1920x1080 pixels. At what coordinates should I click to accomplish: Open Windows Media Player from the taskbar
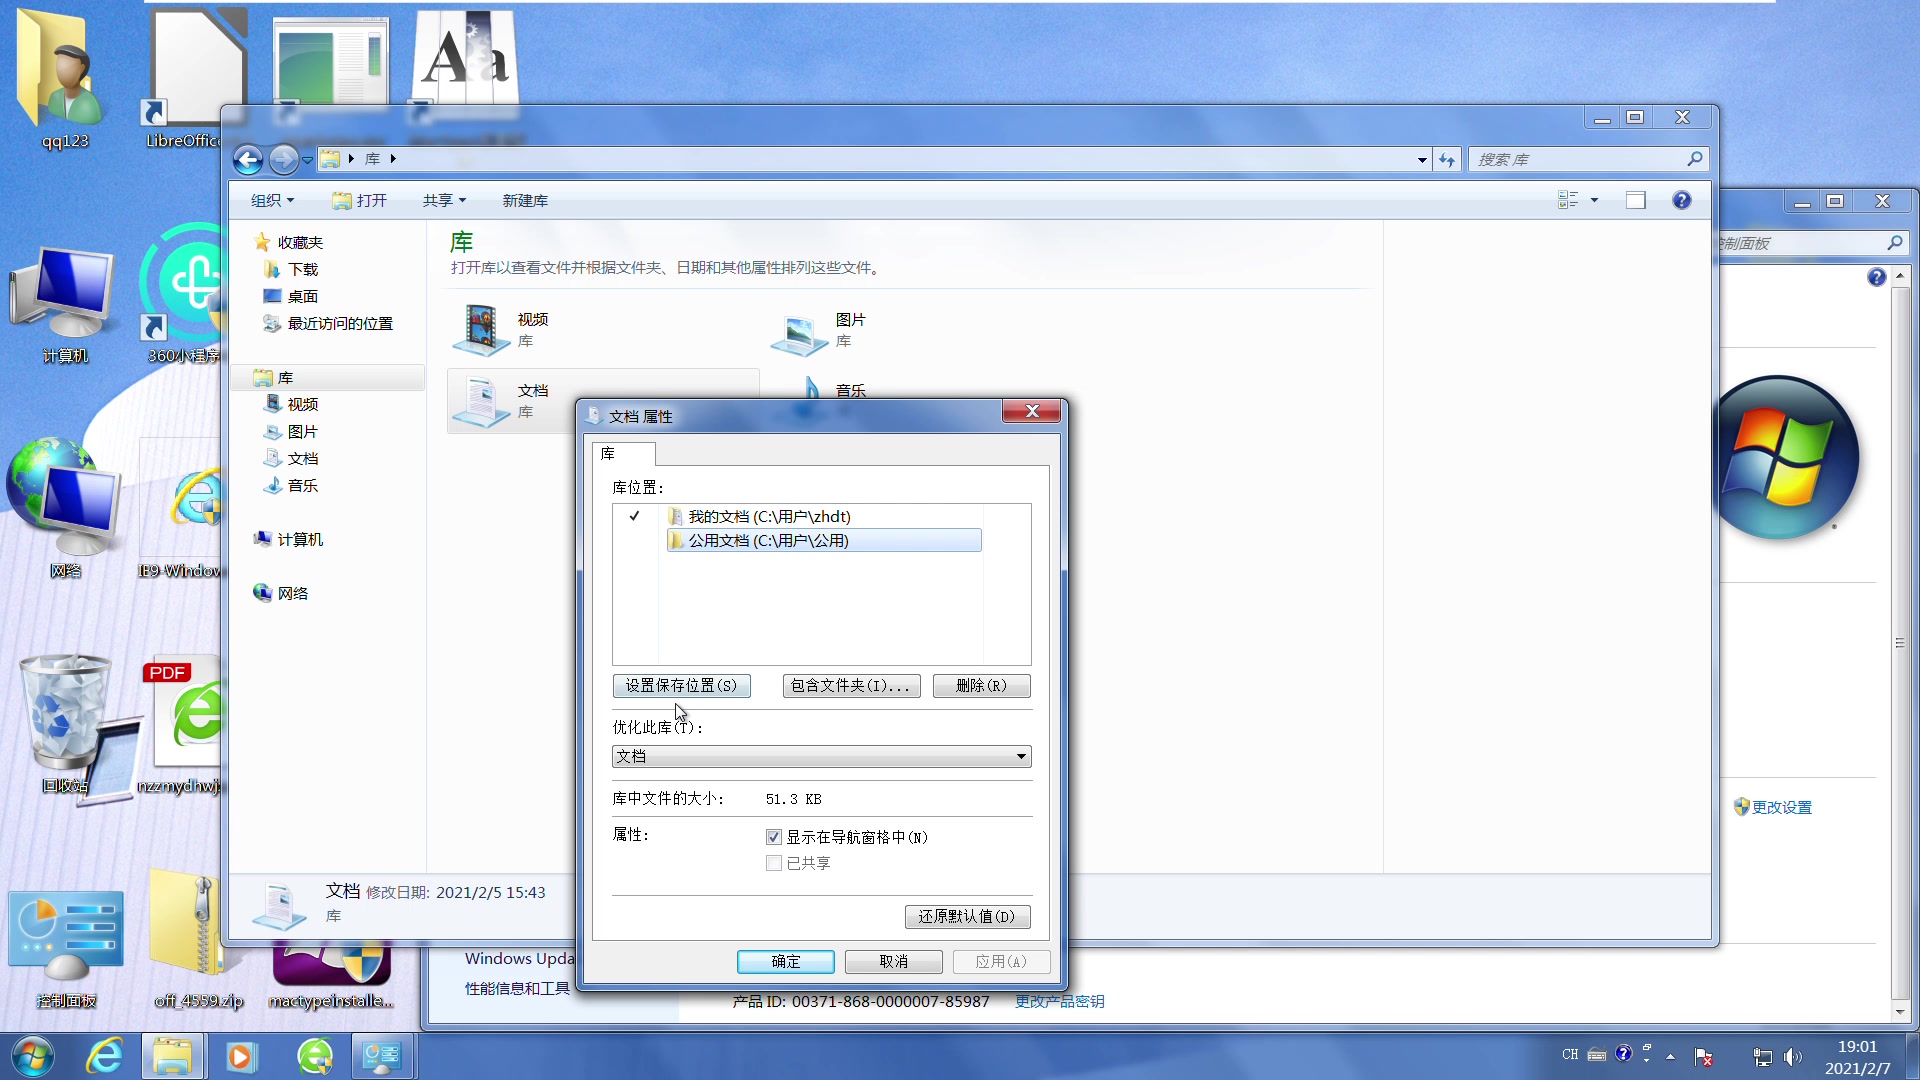pyautogui.click(x=240, y=1056)
